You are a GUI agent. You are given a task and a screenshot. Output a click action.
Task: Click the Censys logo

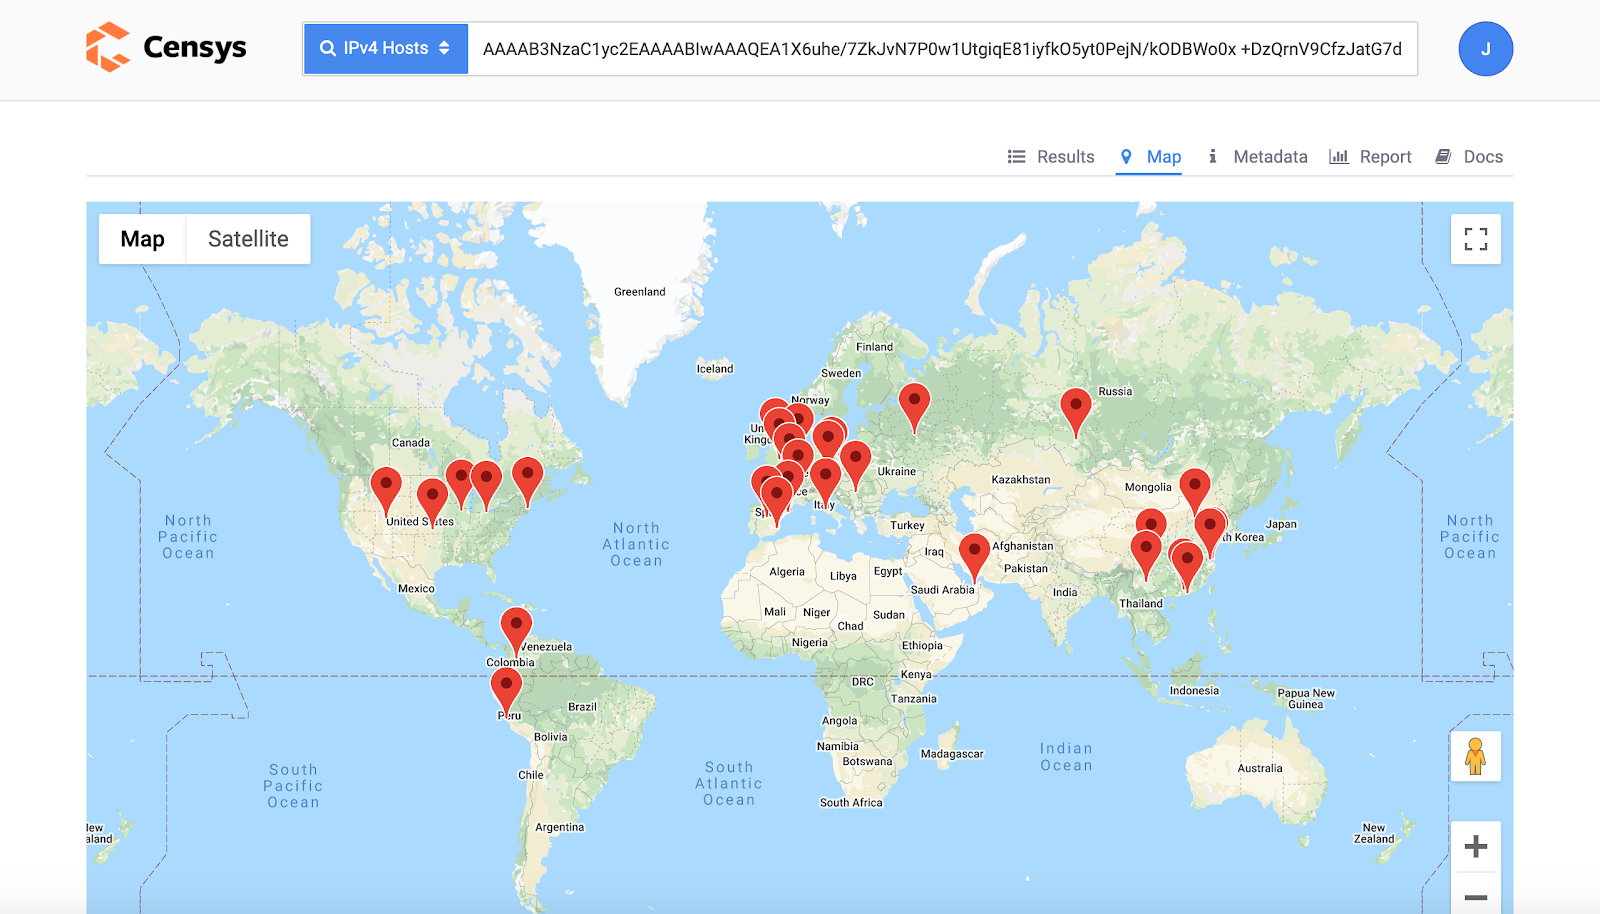click(166, 48)
